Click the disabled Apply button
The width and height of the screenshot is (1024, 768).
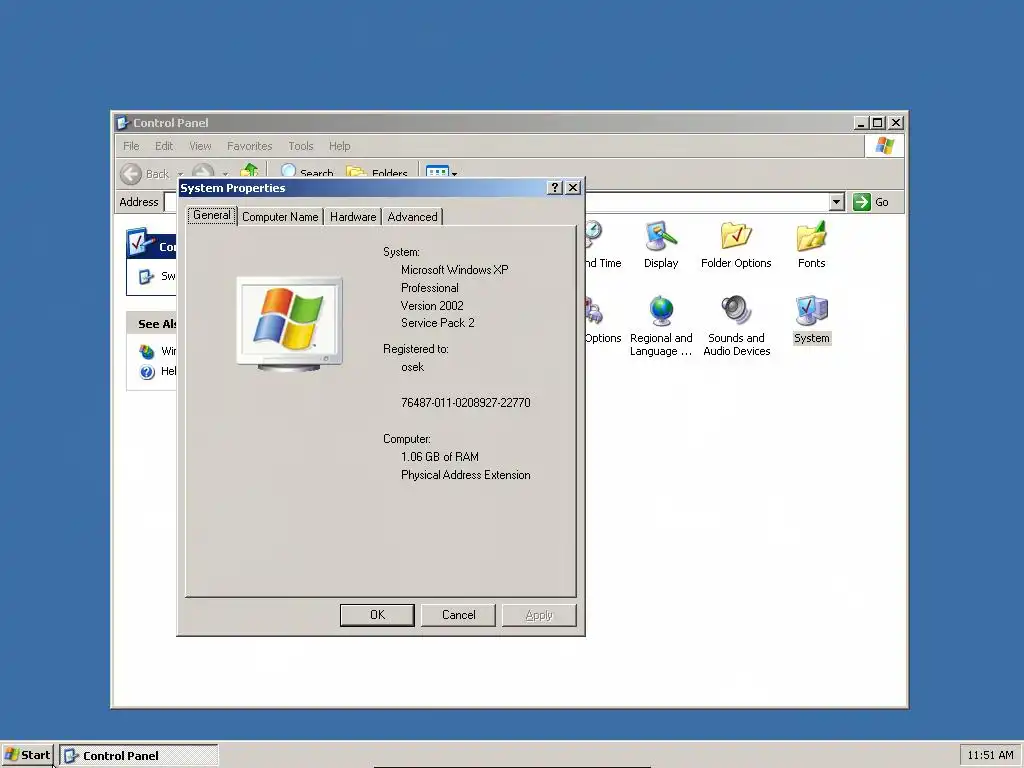point(539,615)
